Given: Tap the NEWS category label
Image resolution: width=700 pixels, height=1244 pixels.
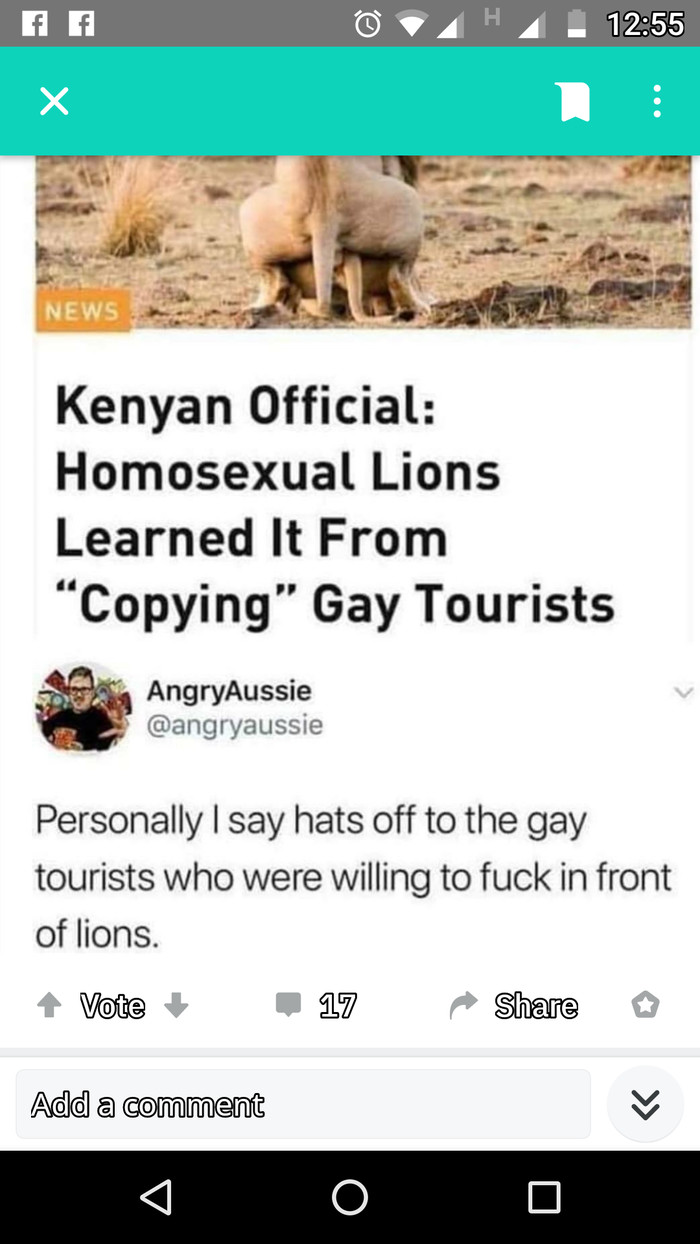Looking at the screenshot, I should 82,311.
